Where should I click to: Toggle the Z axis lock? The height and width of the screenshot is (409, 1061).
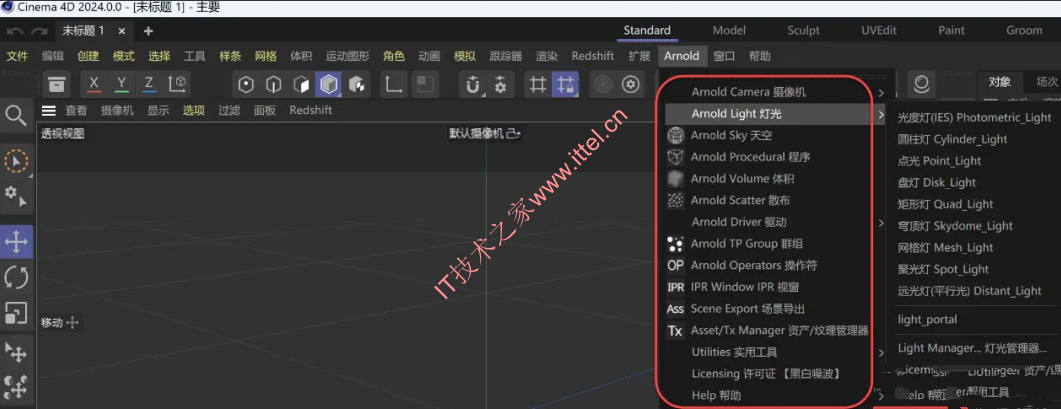148,85
